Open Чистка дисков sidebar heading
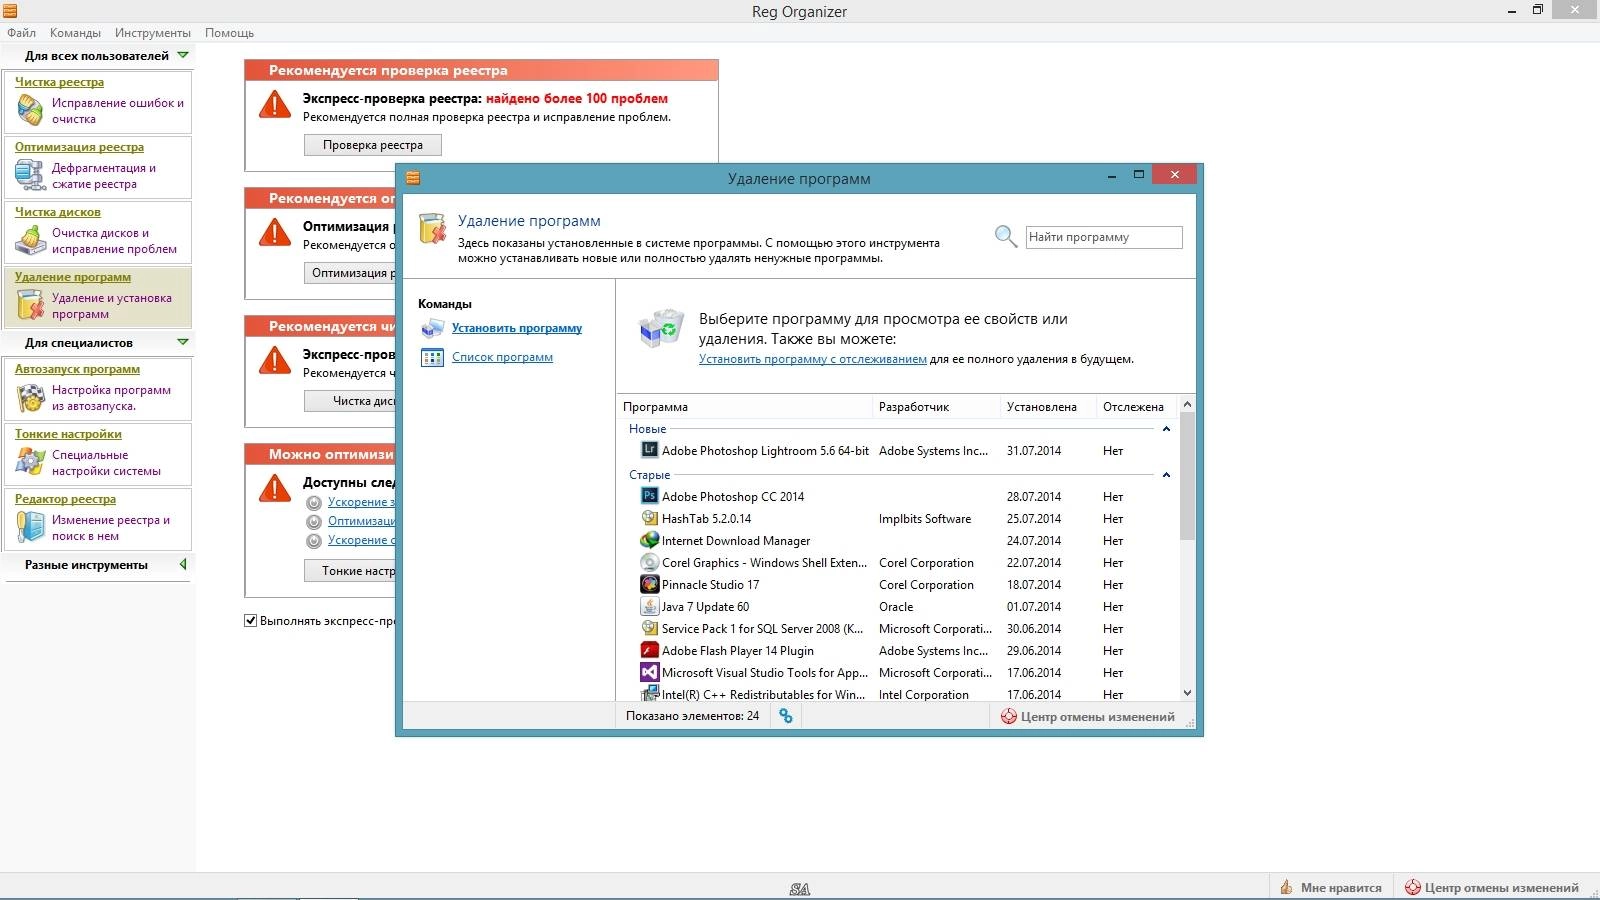Viewport: 1600px width, 900px height. [x=57, y=212]
